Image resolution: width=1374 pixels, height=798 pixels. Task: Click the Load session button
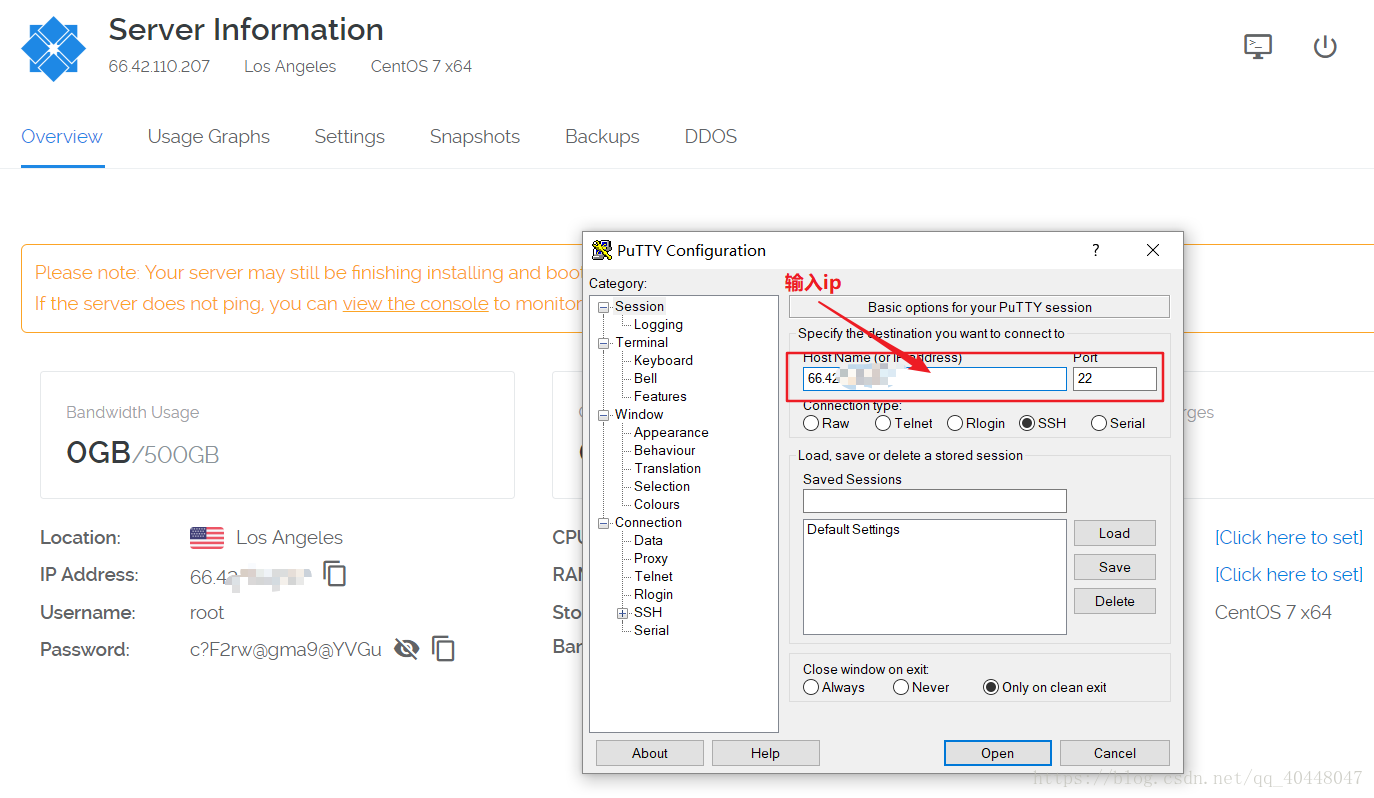(x=1115, y=533)
